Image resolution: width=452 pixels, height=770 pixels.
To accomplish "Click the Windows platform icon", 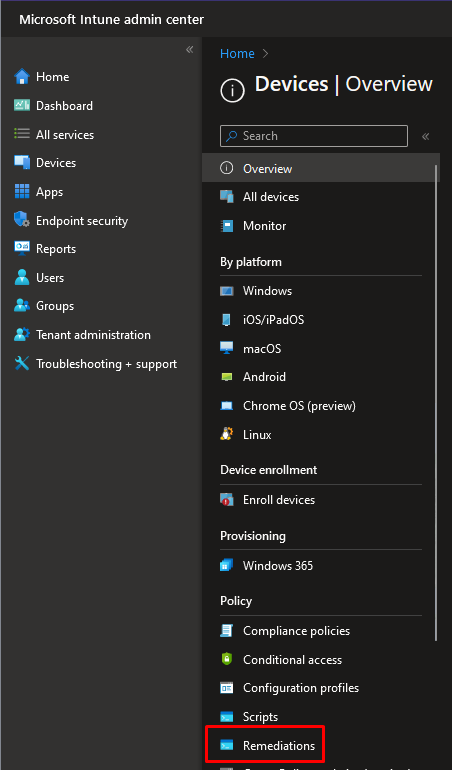I will (226, 291).
